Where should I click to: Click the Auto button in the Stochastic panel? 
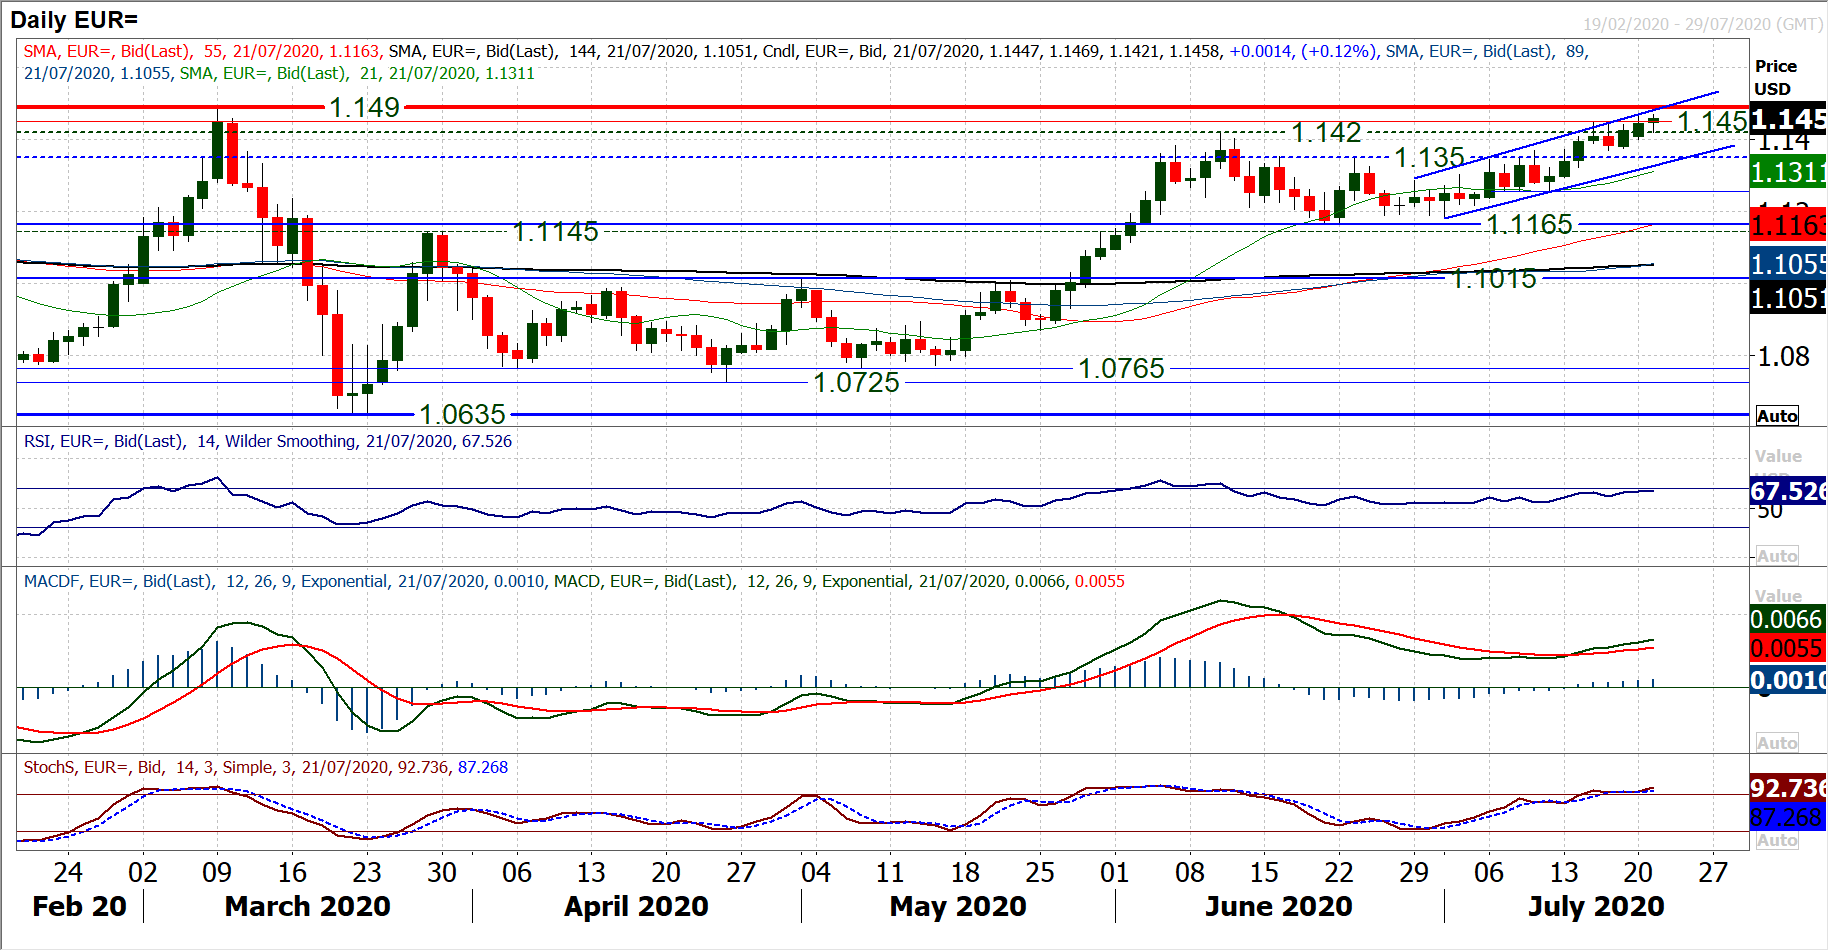[x=1776, y=841]
